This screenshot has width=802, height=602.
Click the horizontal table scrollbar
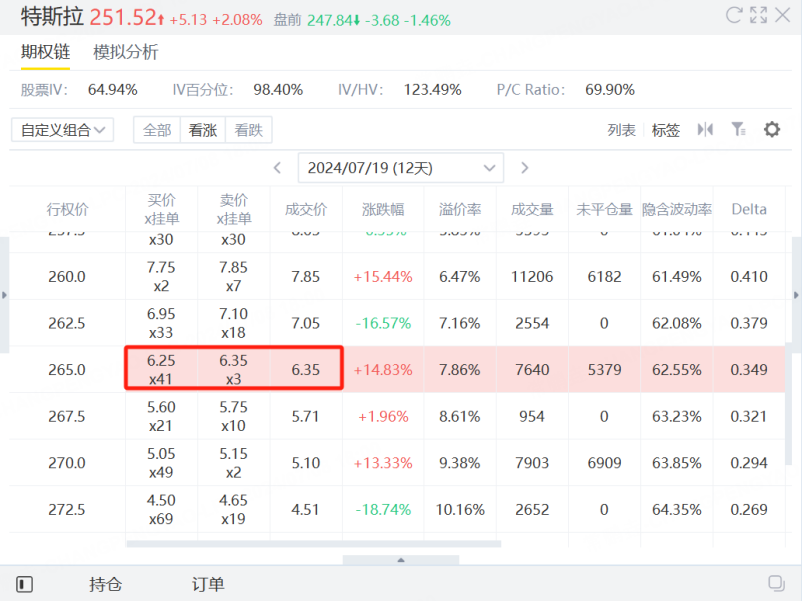click(x=314, y=544)
